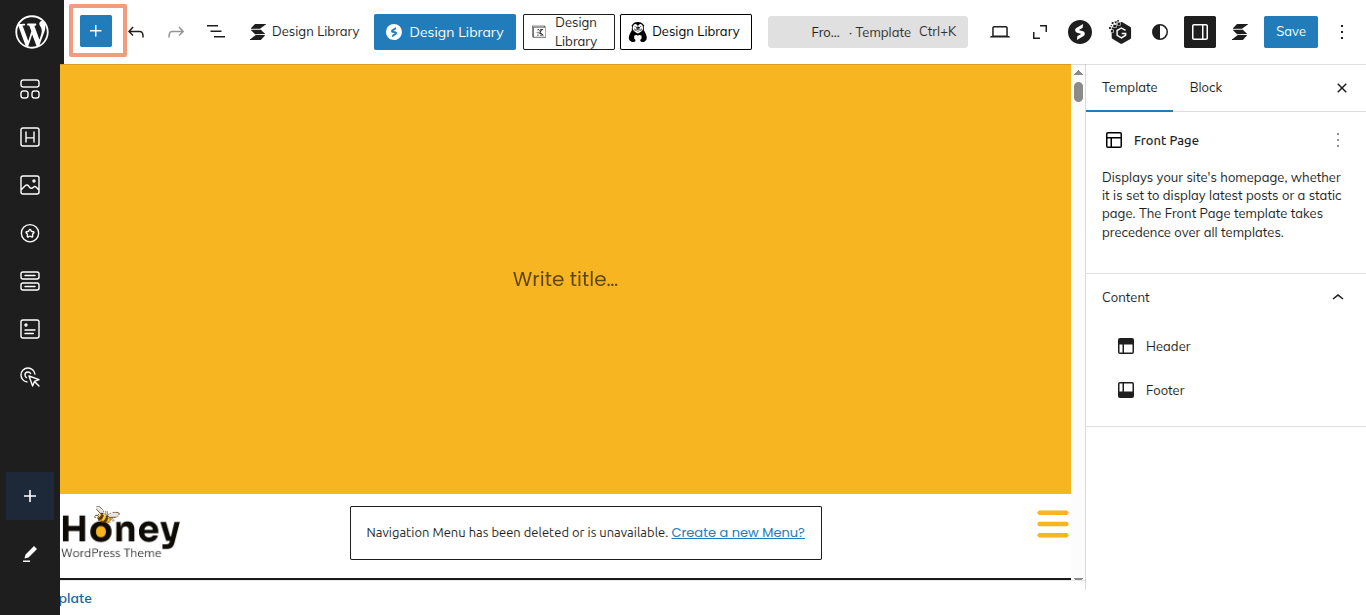Click the yellow hamburger menu icon
1366x615 pixels.
pyautogui.click(x=1052, y=524)
